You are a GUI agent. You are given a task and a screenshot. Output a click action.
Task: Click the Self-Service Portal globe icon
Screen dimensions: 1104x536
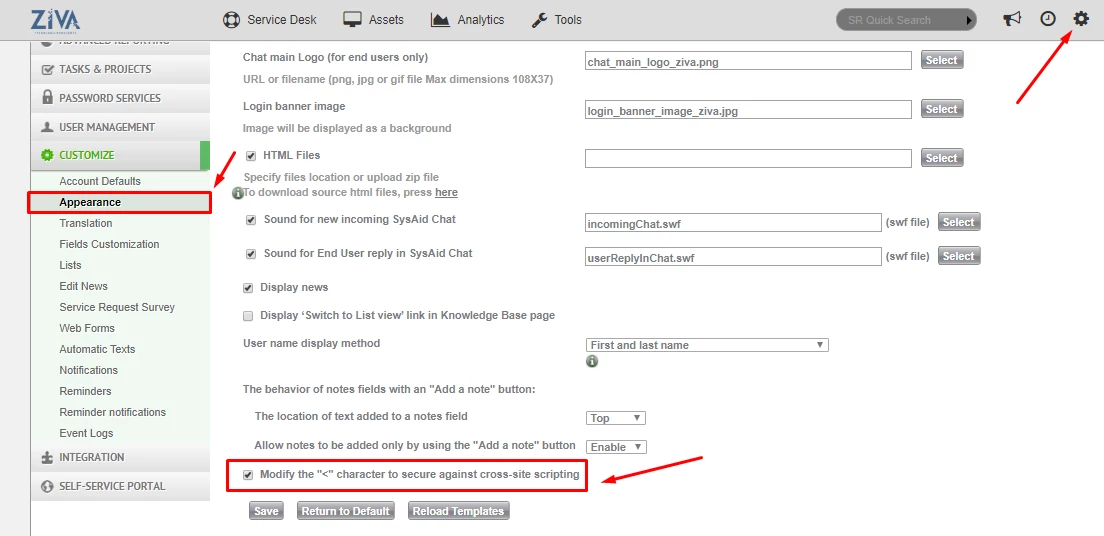click(x=47, y=487)
